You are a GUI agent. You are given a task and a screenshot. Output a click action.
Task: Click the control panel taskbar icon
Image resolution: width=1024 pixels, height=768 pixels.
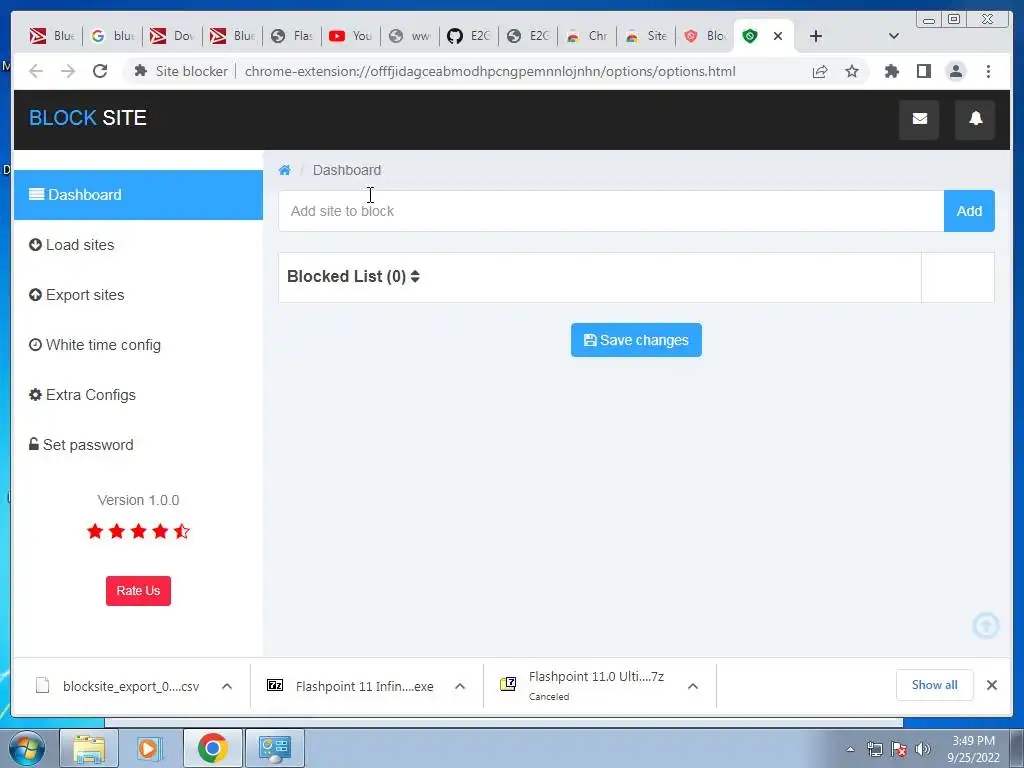[275, 748]
